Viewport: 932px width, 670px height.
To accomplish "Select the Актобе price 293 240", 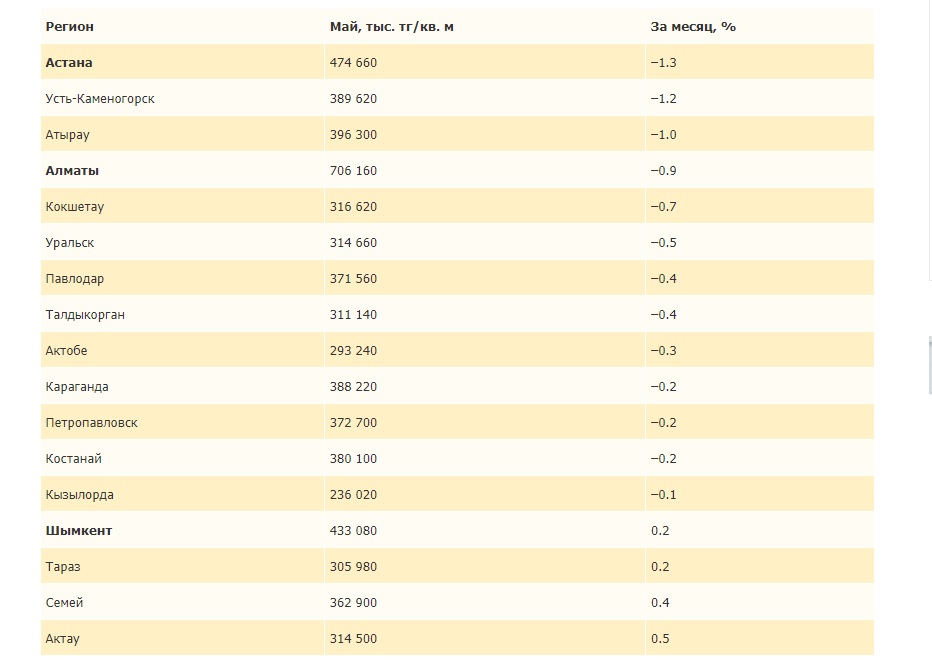I will (353, 350).
